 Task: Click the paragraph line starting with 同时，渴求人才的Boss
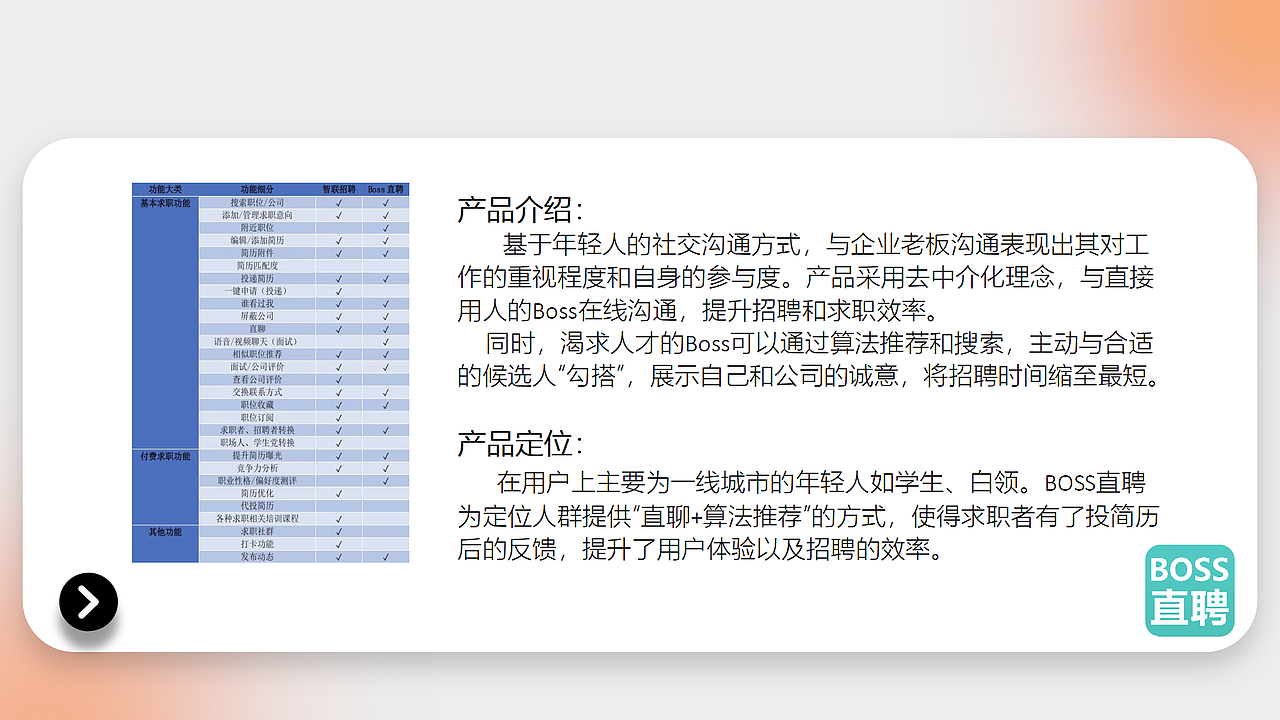[x=820, y=343]
